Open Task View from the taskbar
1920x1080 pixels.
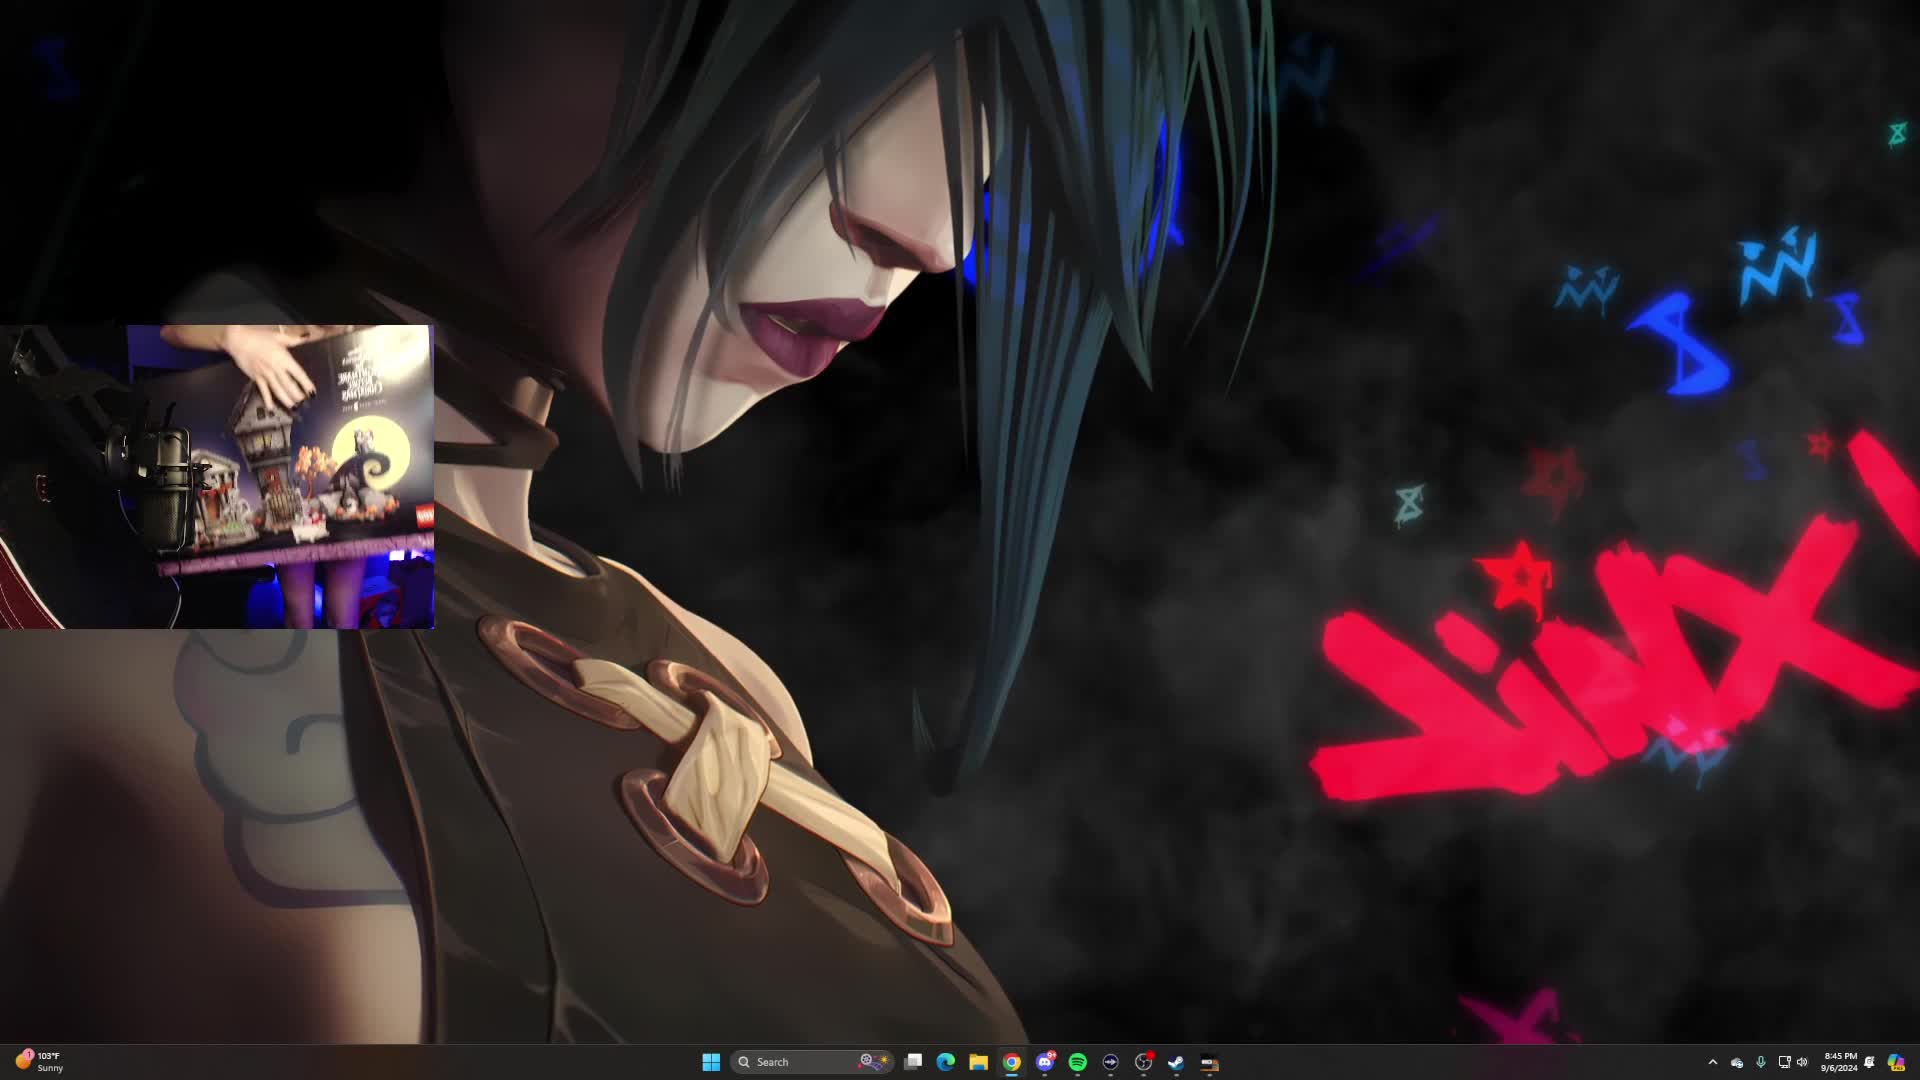(x=913, y=1062)
